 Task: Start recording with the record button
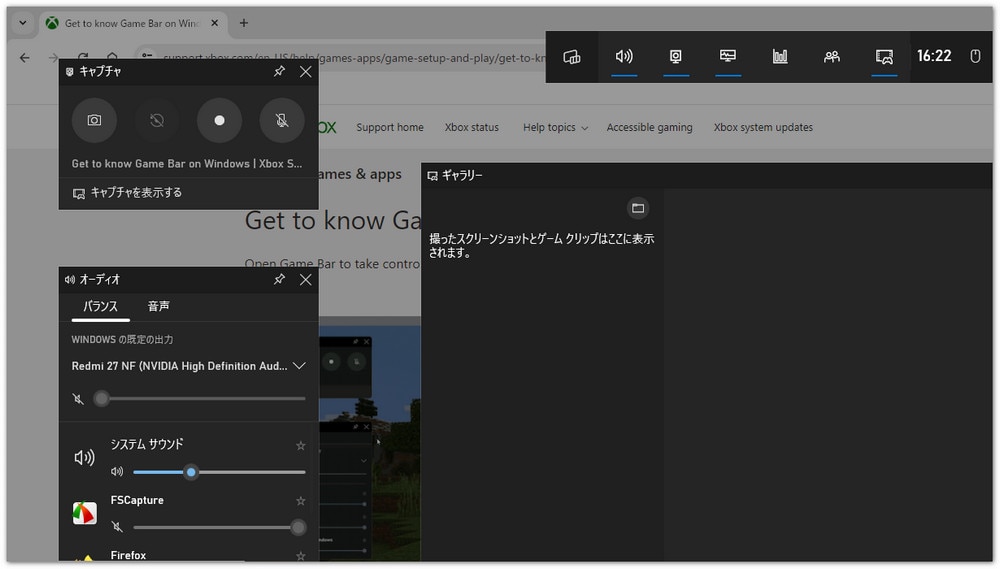click(219, 121)
